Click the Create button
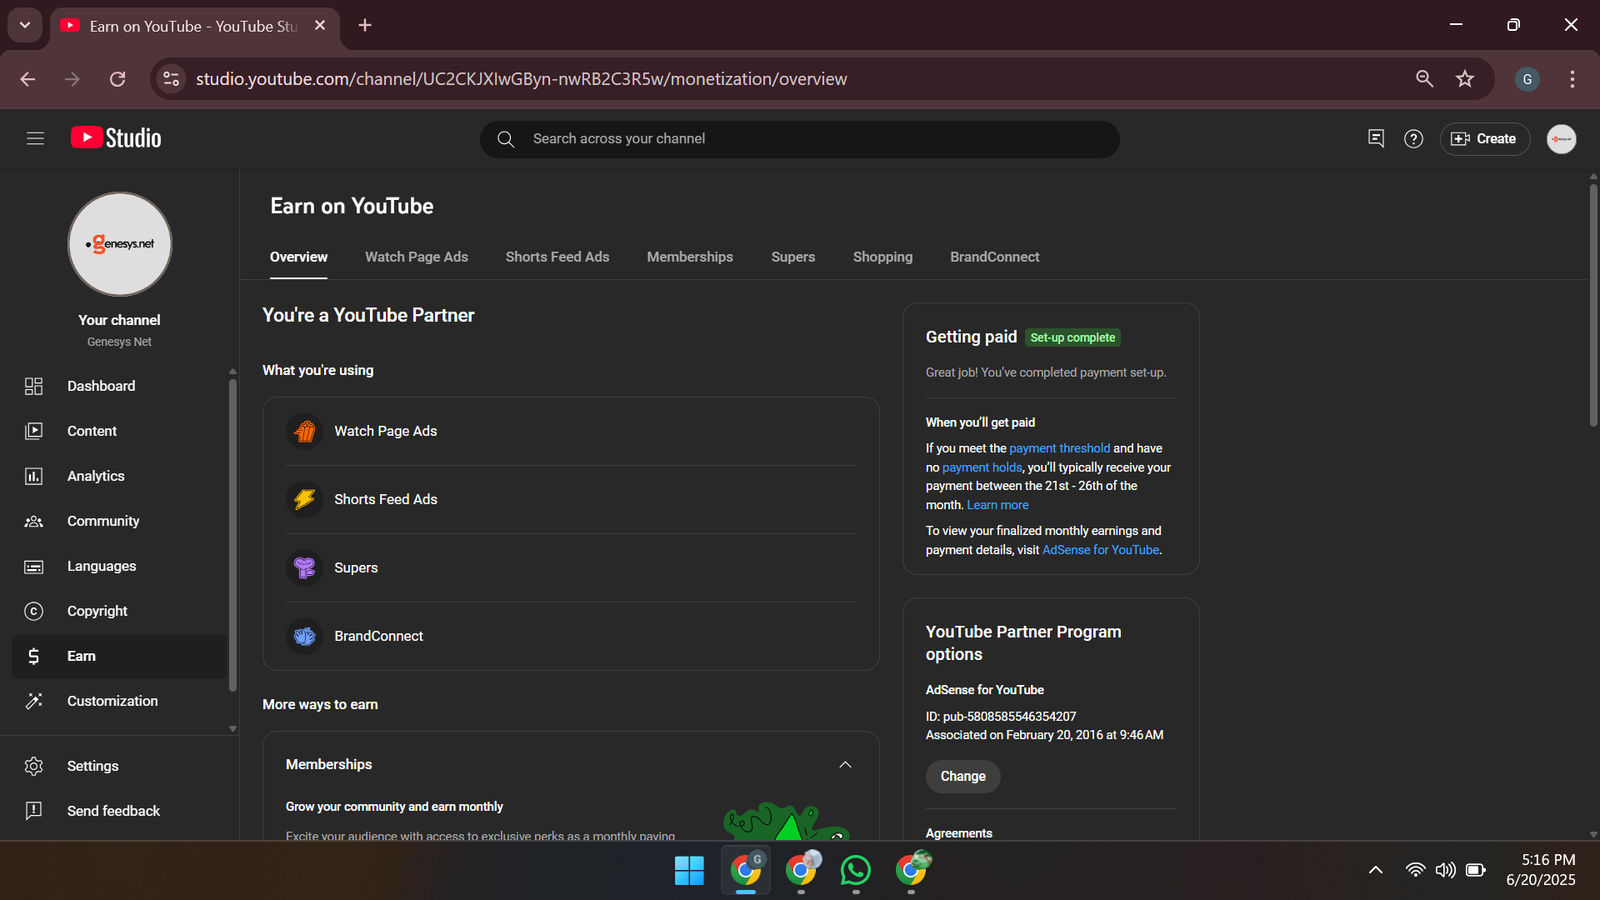Viewport: 1600px width, 900px height. coord(1485,139)
